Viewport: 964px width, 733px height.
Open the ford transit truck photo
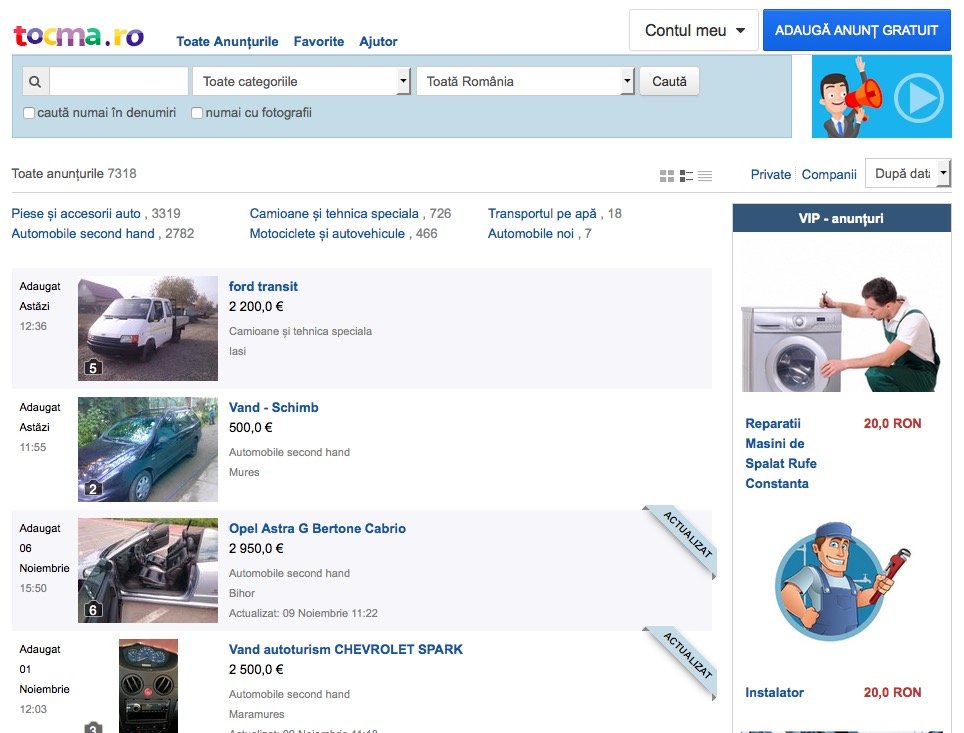(x=148, y=328)
